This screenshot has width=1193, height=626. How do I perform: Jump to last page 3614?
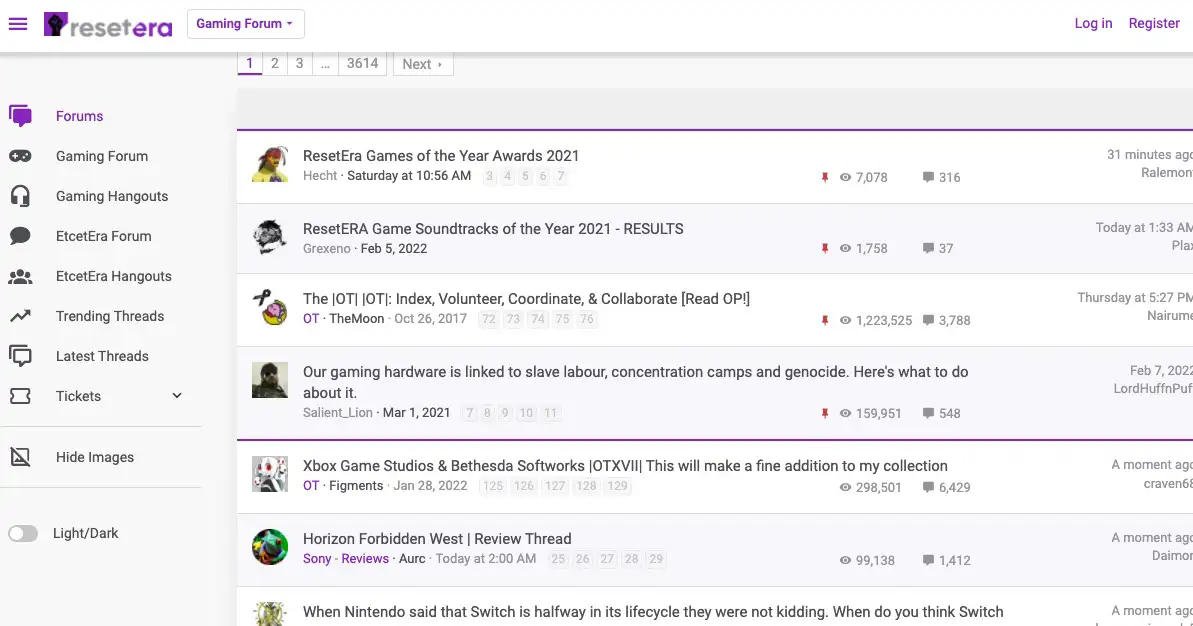coord(362,64)
